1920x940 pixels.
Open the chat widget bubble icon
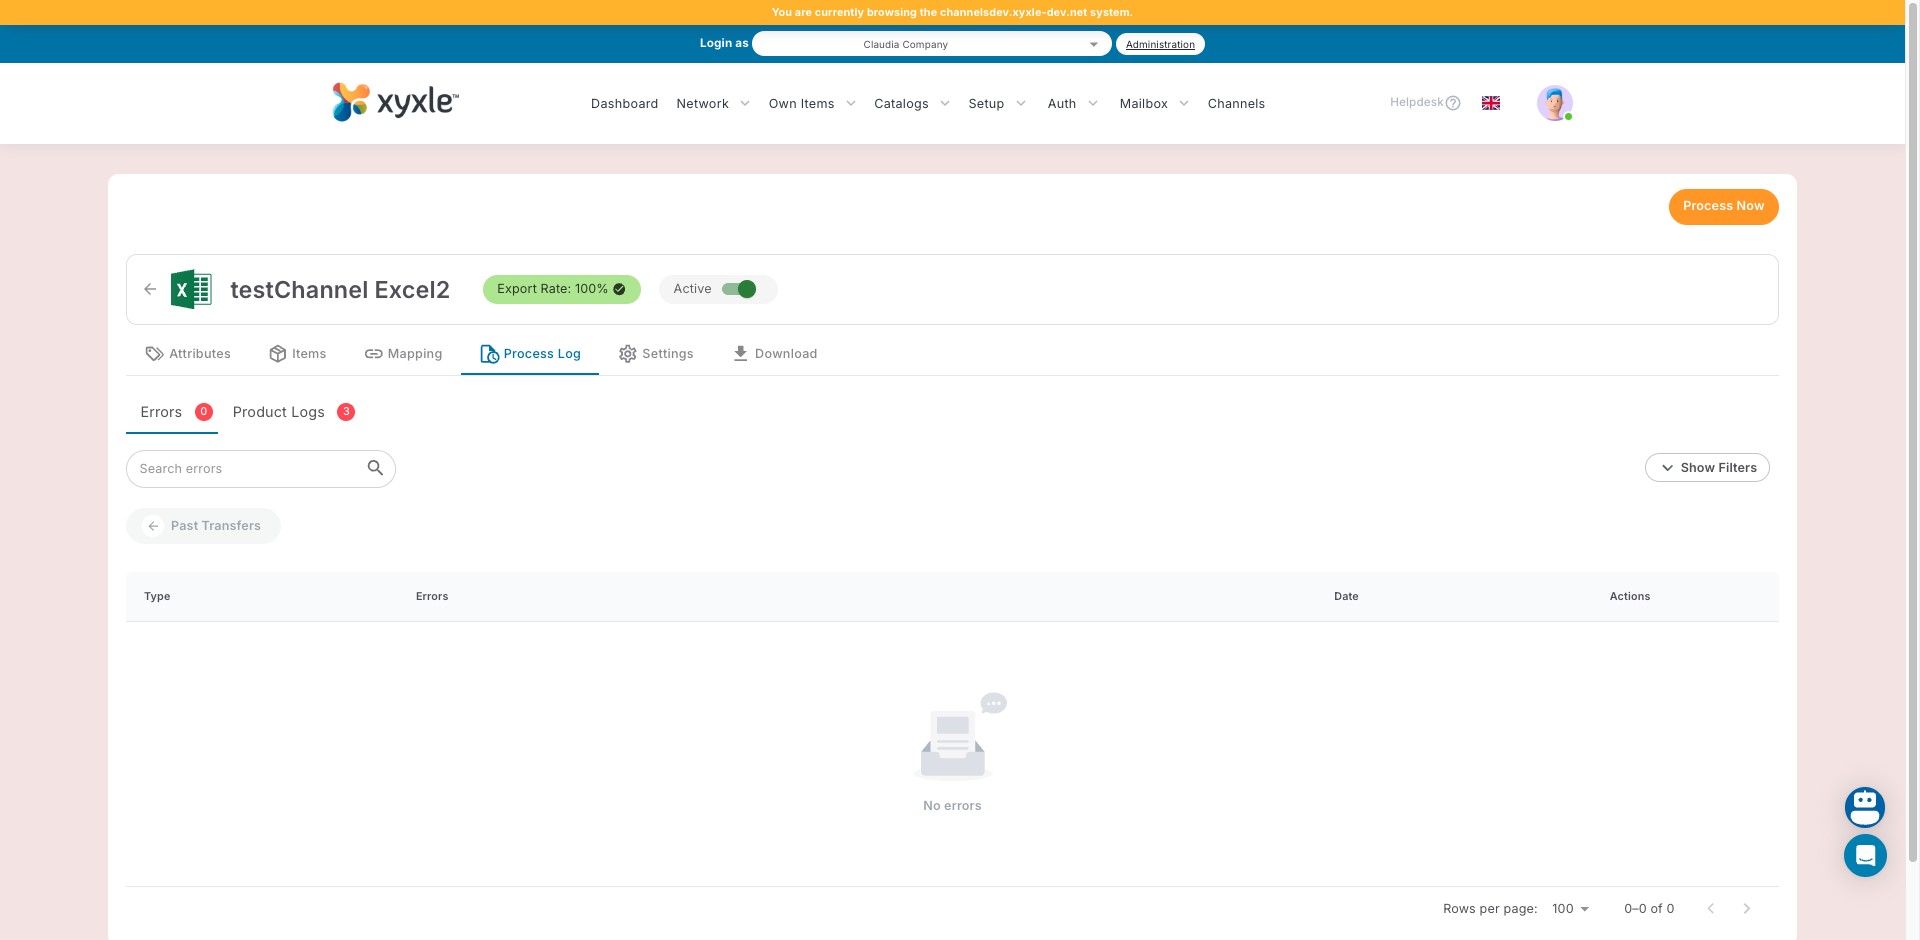(x=1865, y=855)
